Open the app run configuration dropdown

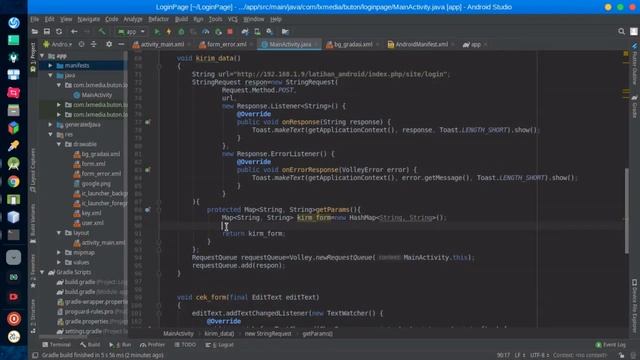pyautogui.click(x=131, y=31)
